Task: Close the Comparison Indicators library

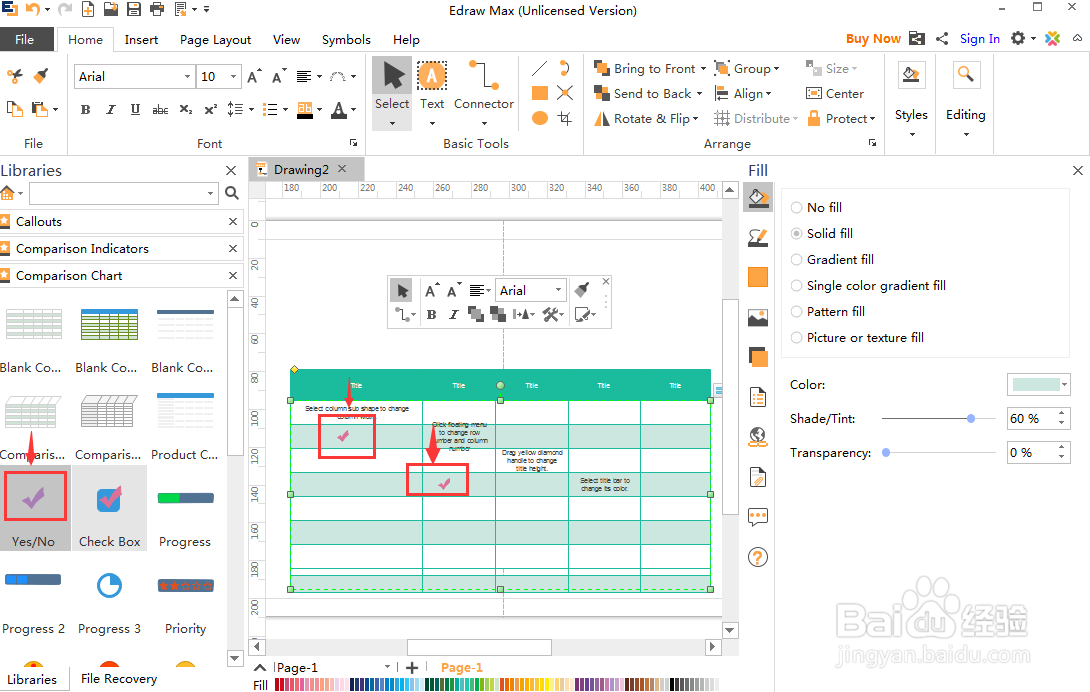Action: [x=233, y=248]
